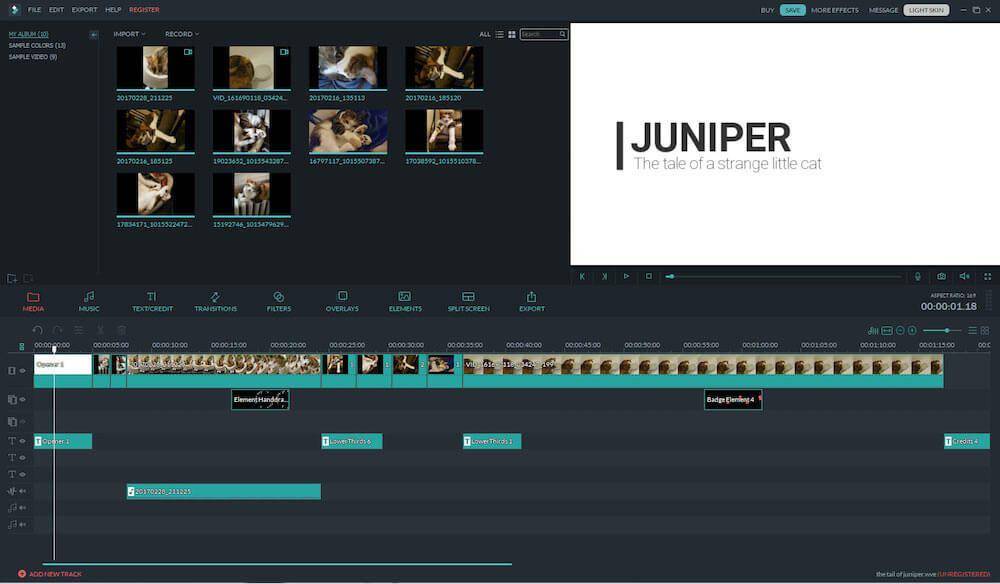Viewport: 1000px width, 584px height.
Task: Click the preview playback progress slider
Action: tap(784, 277)
